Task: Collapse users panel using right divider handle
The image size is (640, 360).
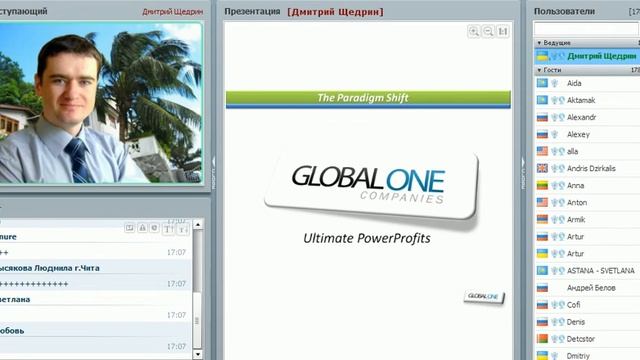Action: [523, 173]
